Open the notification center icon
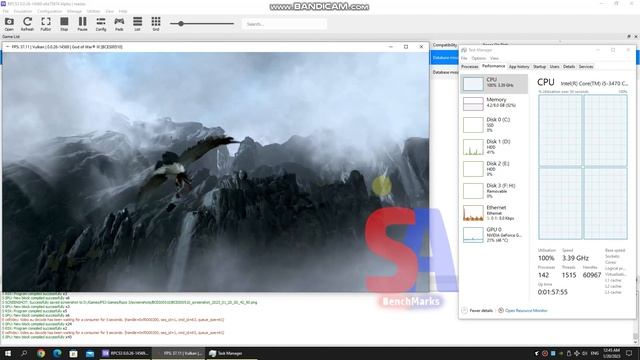 point(629,353)
